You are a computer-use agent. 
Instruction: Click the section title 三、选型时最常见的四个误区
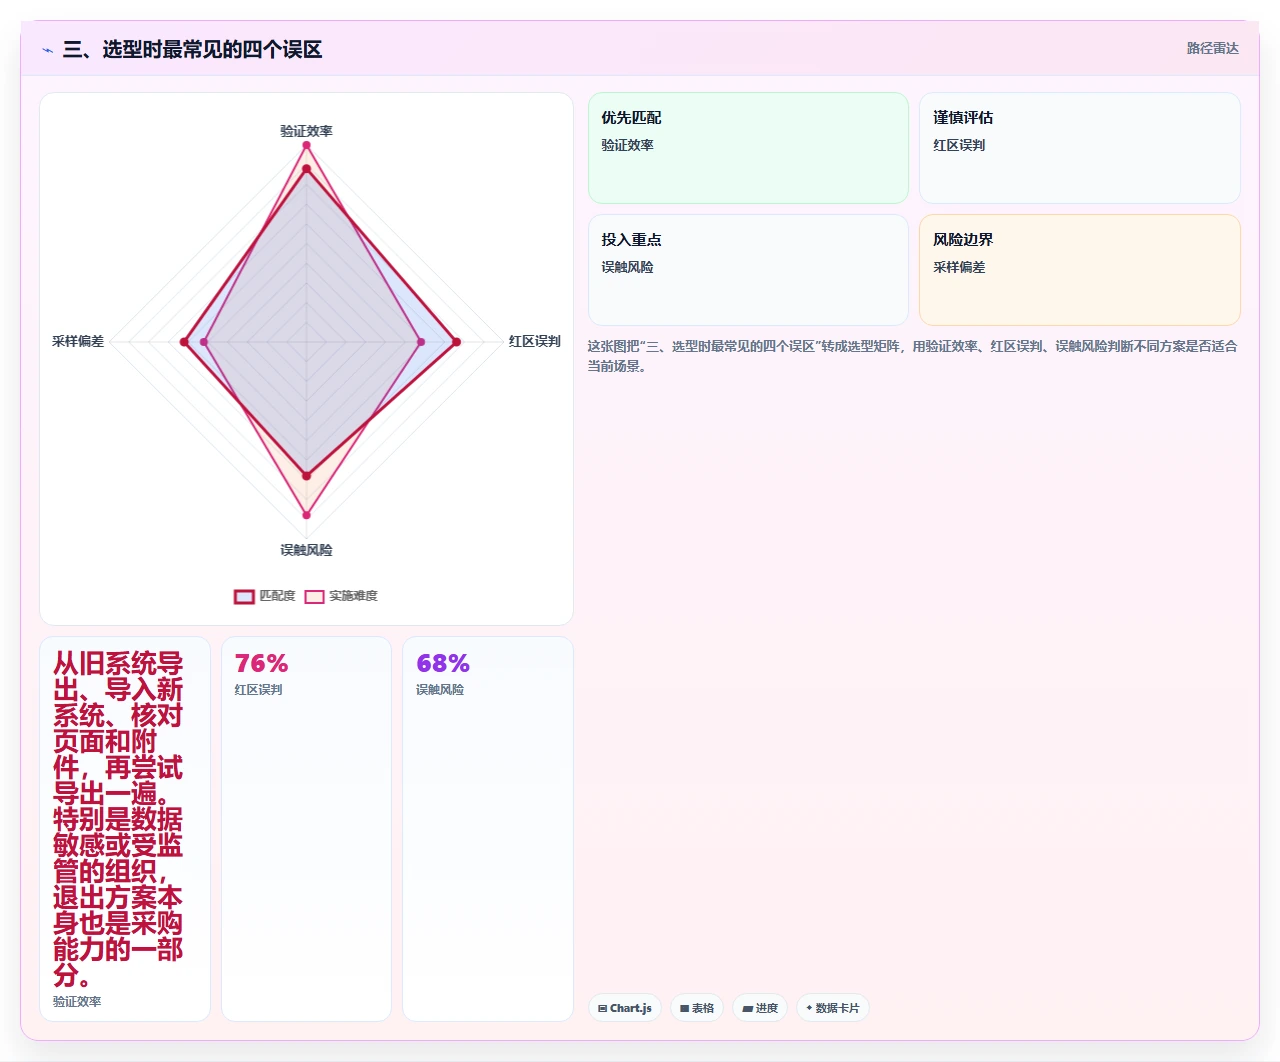point(192,49)
